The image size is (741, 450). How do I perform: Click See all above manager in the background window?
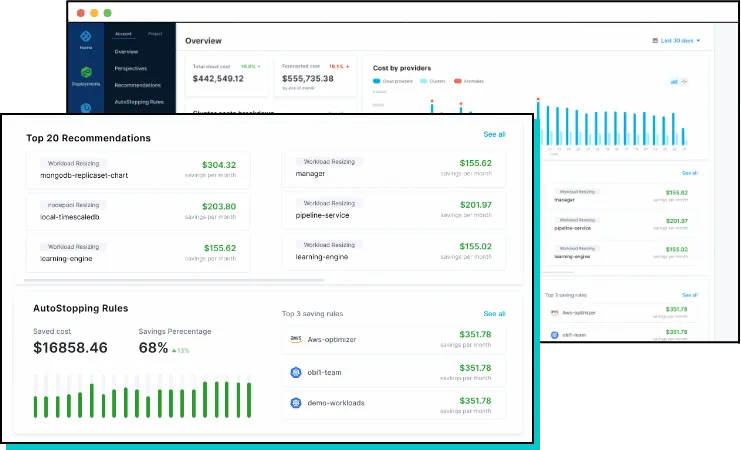click(689, 173)
